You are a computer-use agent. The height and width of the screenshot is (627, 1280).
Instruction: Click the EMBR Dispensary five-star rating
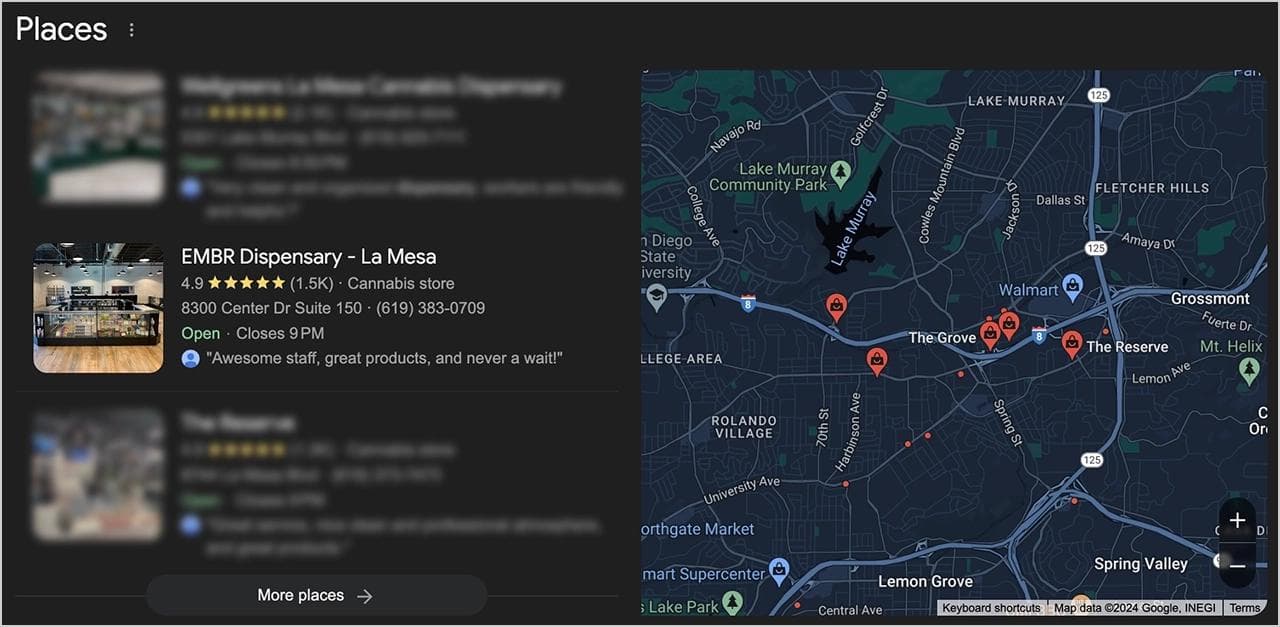[246, 283]
